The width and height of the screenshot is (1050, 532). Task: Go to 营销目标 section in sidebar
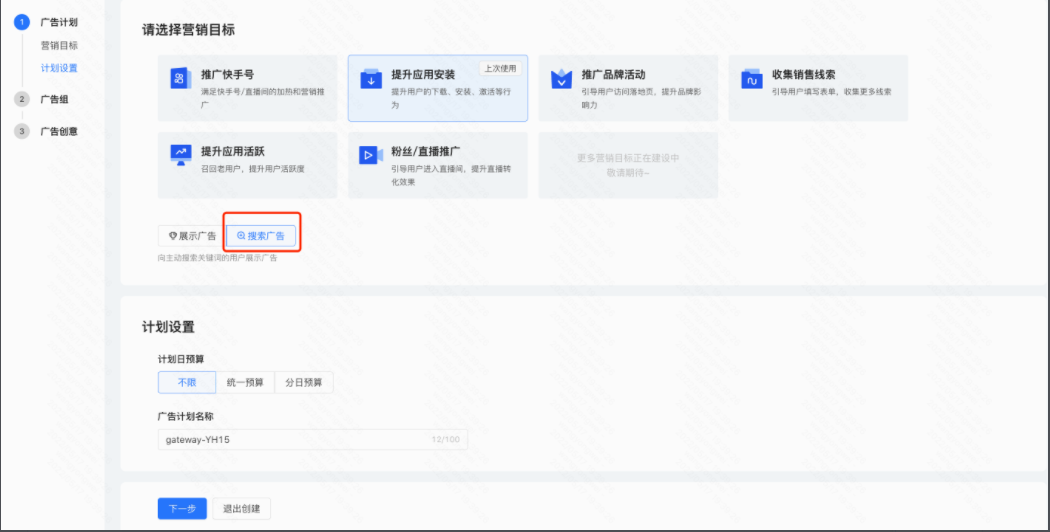click(x=59, y=46)
